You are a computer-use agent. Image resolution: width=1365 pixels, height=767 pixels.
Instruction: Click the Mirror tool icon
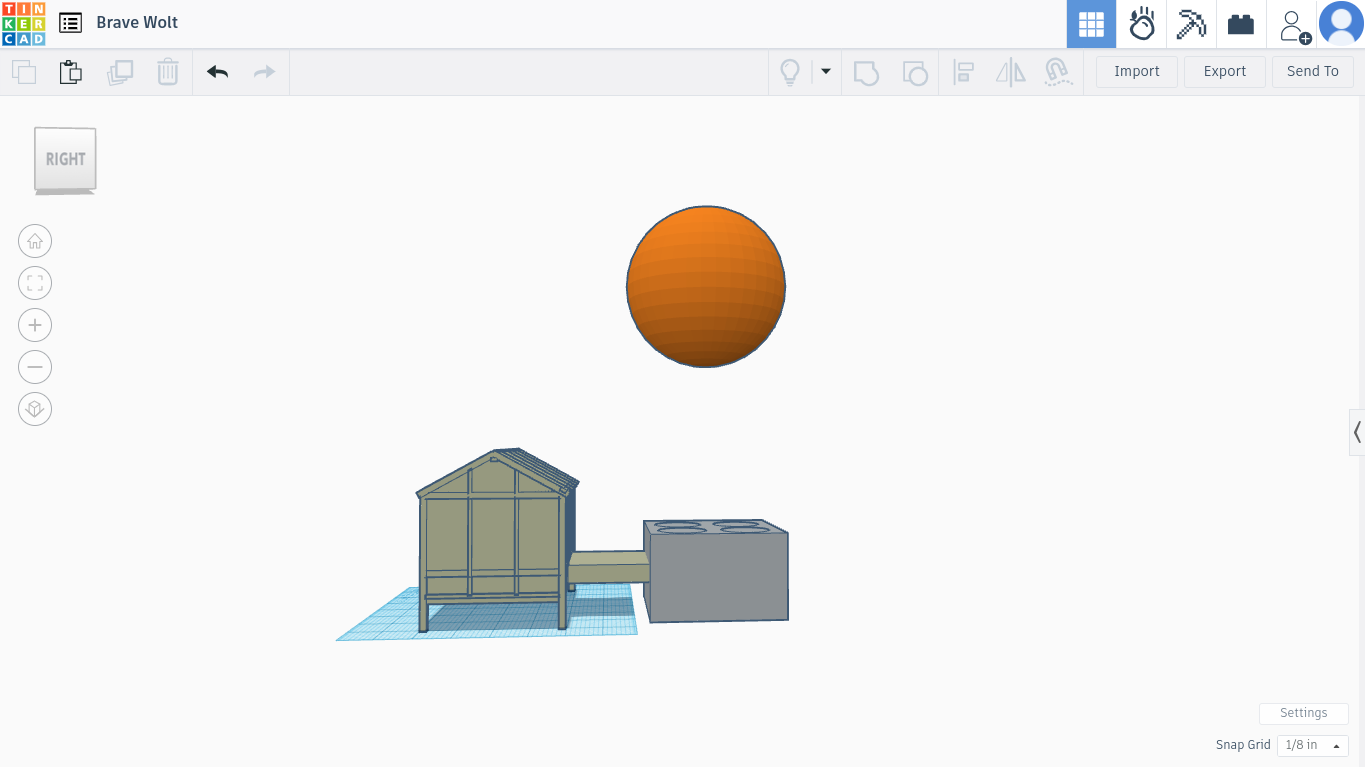coord(1011,72)
